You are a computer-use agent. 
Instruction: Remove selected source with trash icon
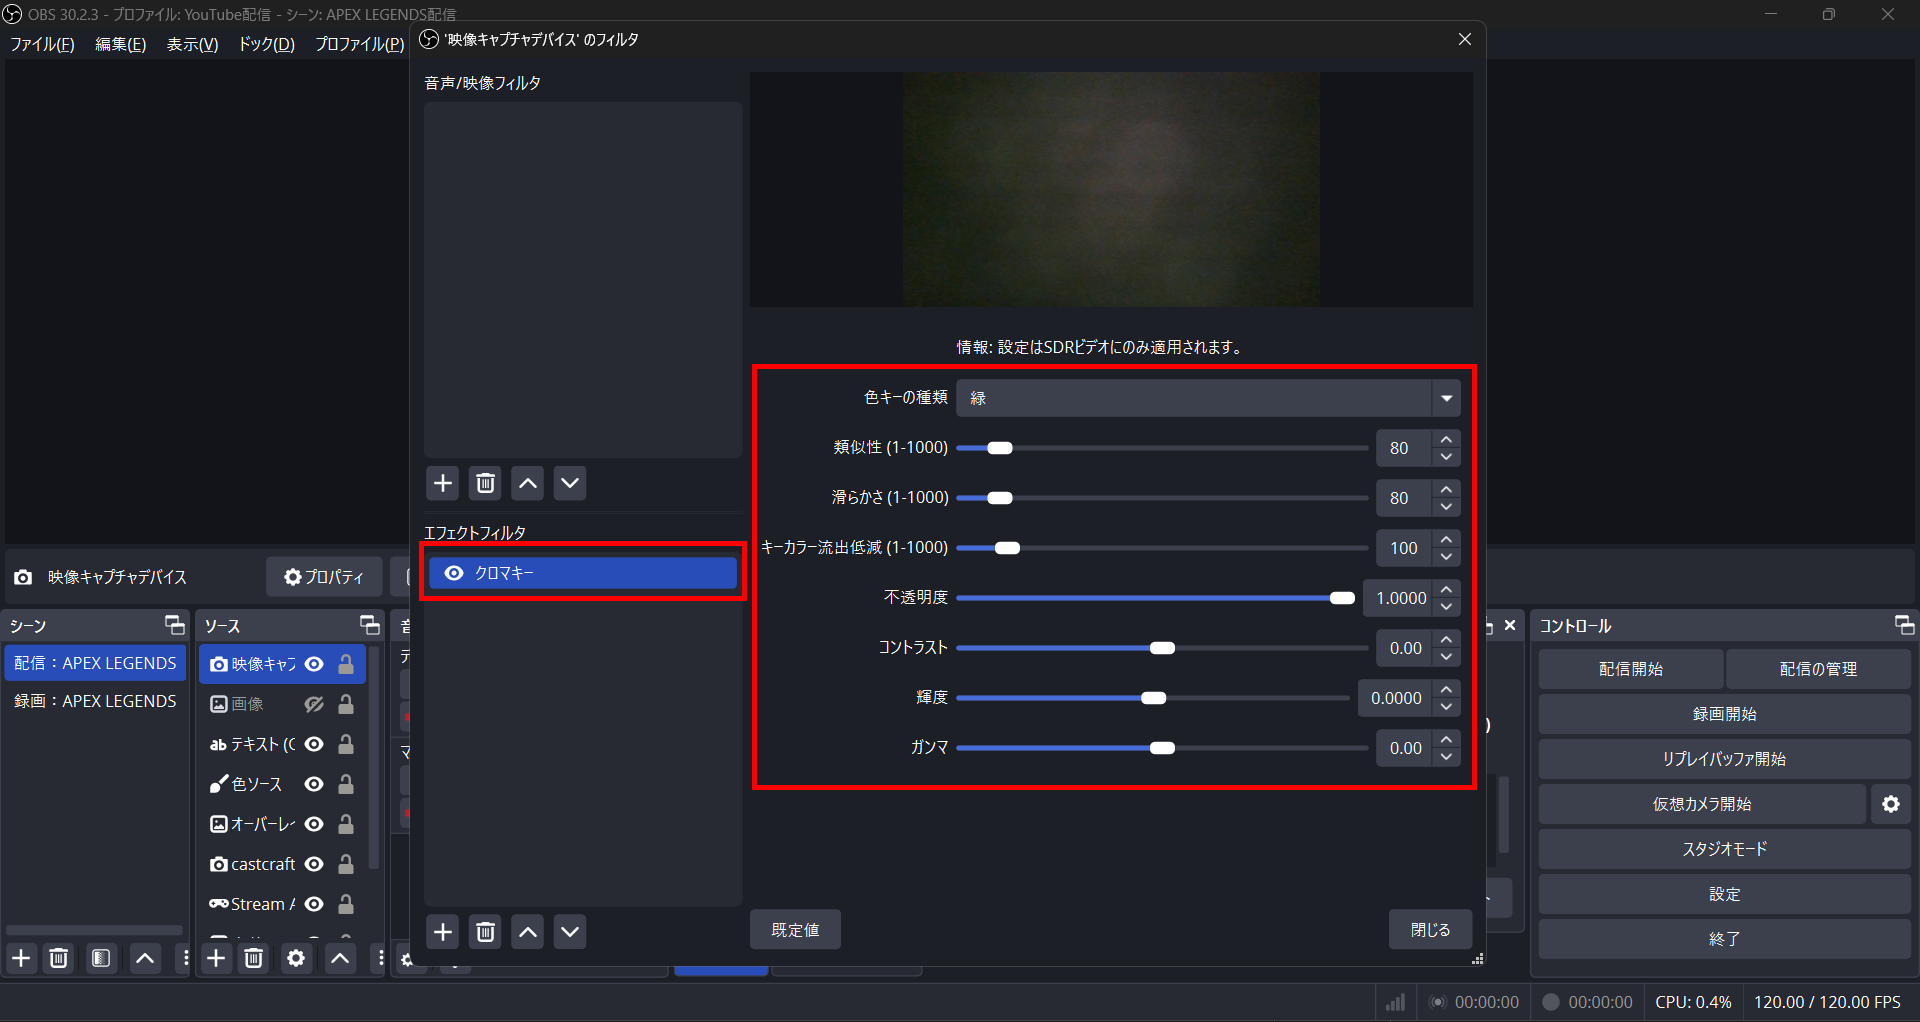[254, 959]
